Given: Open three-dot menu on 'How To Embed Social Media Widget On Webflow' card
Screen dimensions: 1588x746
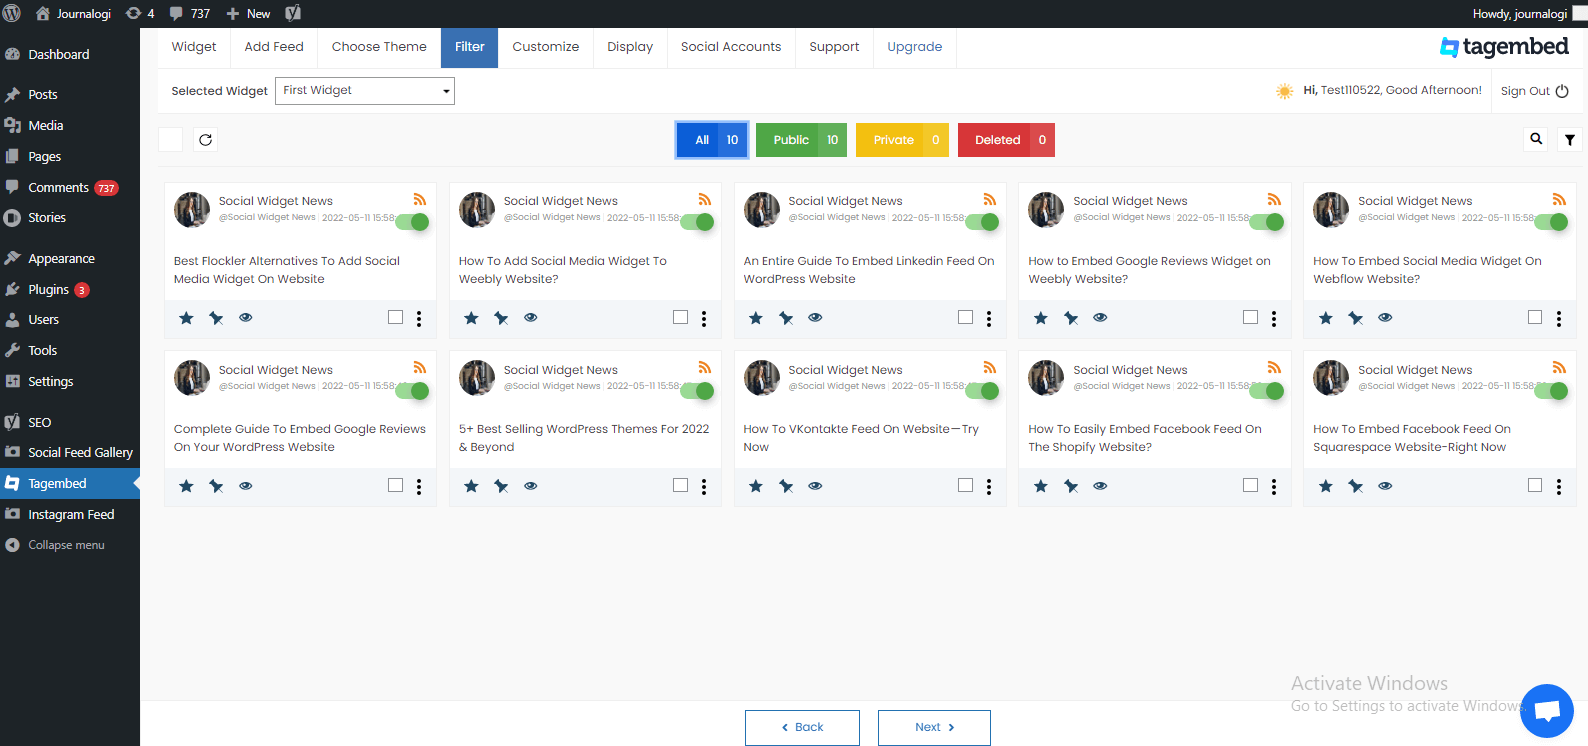Looking at the screenshot, I should tap(1559, 318).
